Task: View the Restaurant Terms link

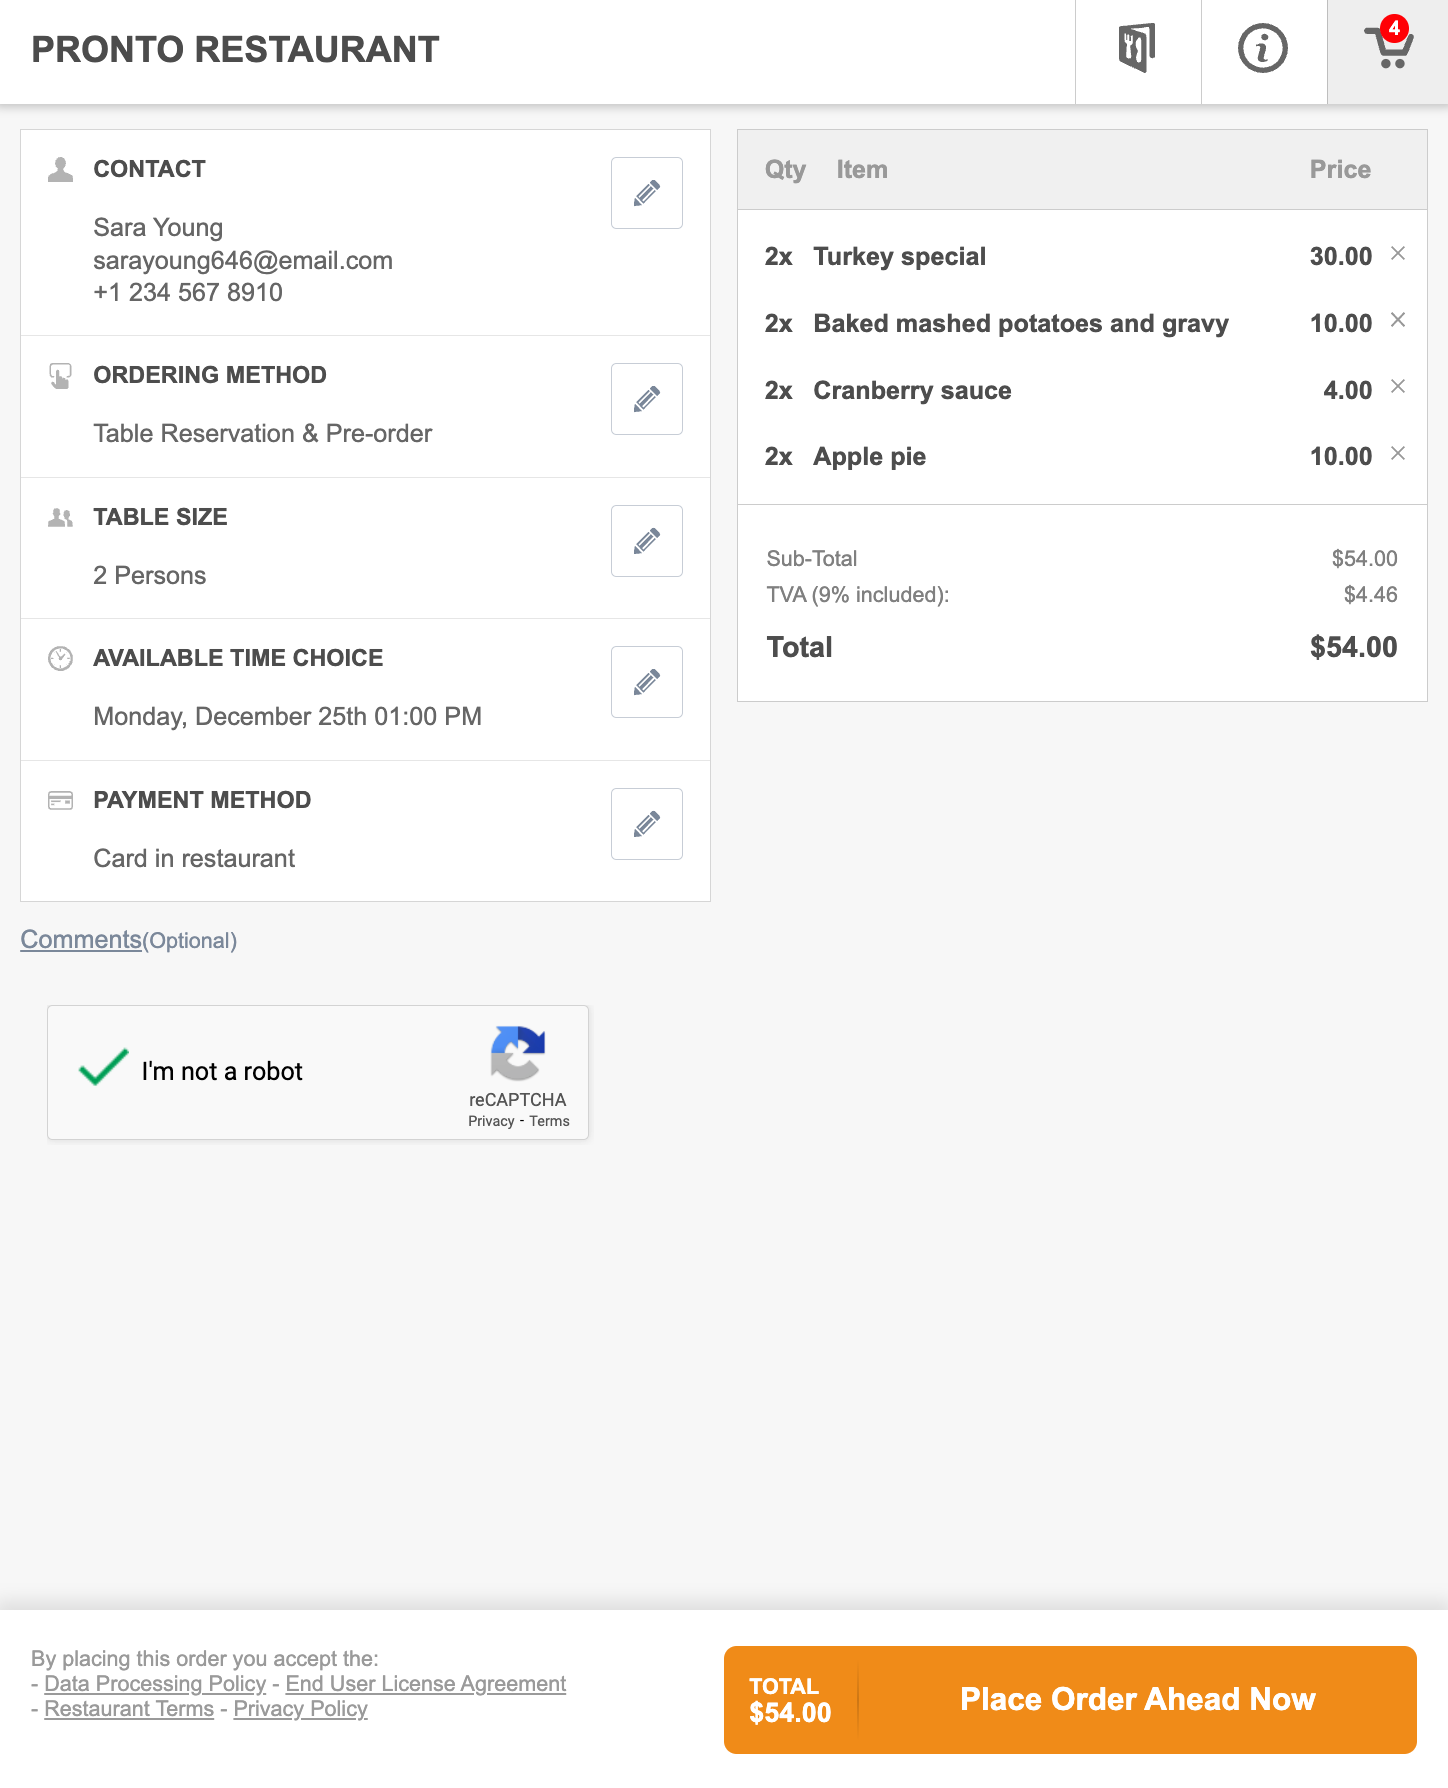Action: (x=129, y=1709)
